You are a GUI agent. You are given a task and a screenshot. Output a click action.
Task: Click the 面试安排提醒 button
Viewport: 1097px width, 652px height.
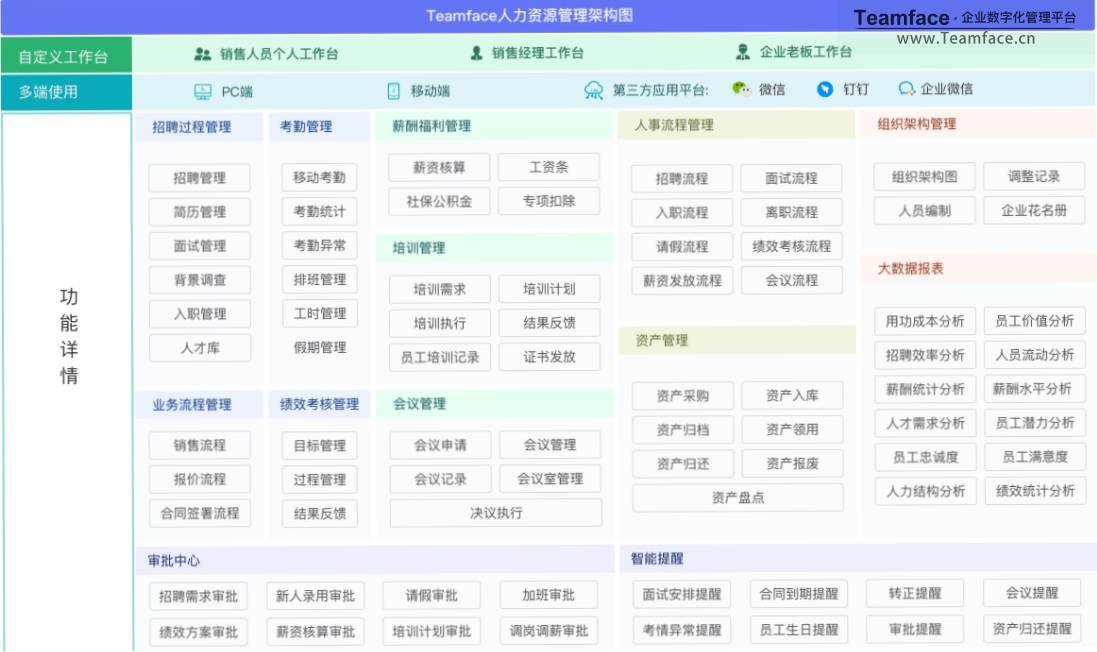coord(681,595)
